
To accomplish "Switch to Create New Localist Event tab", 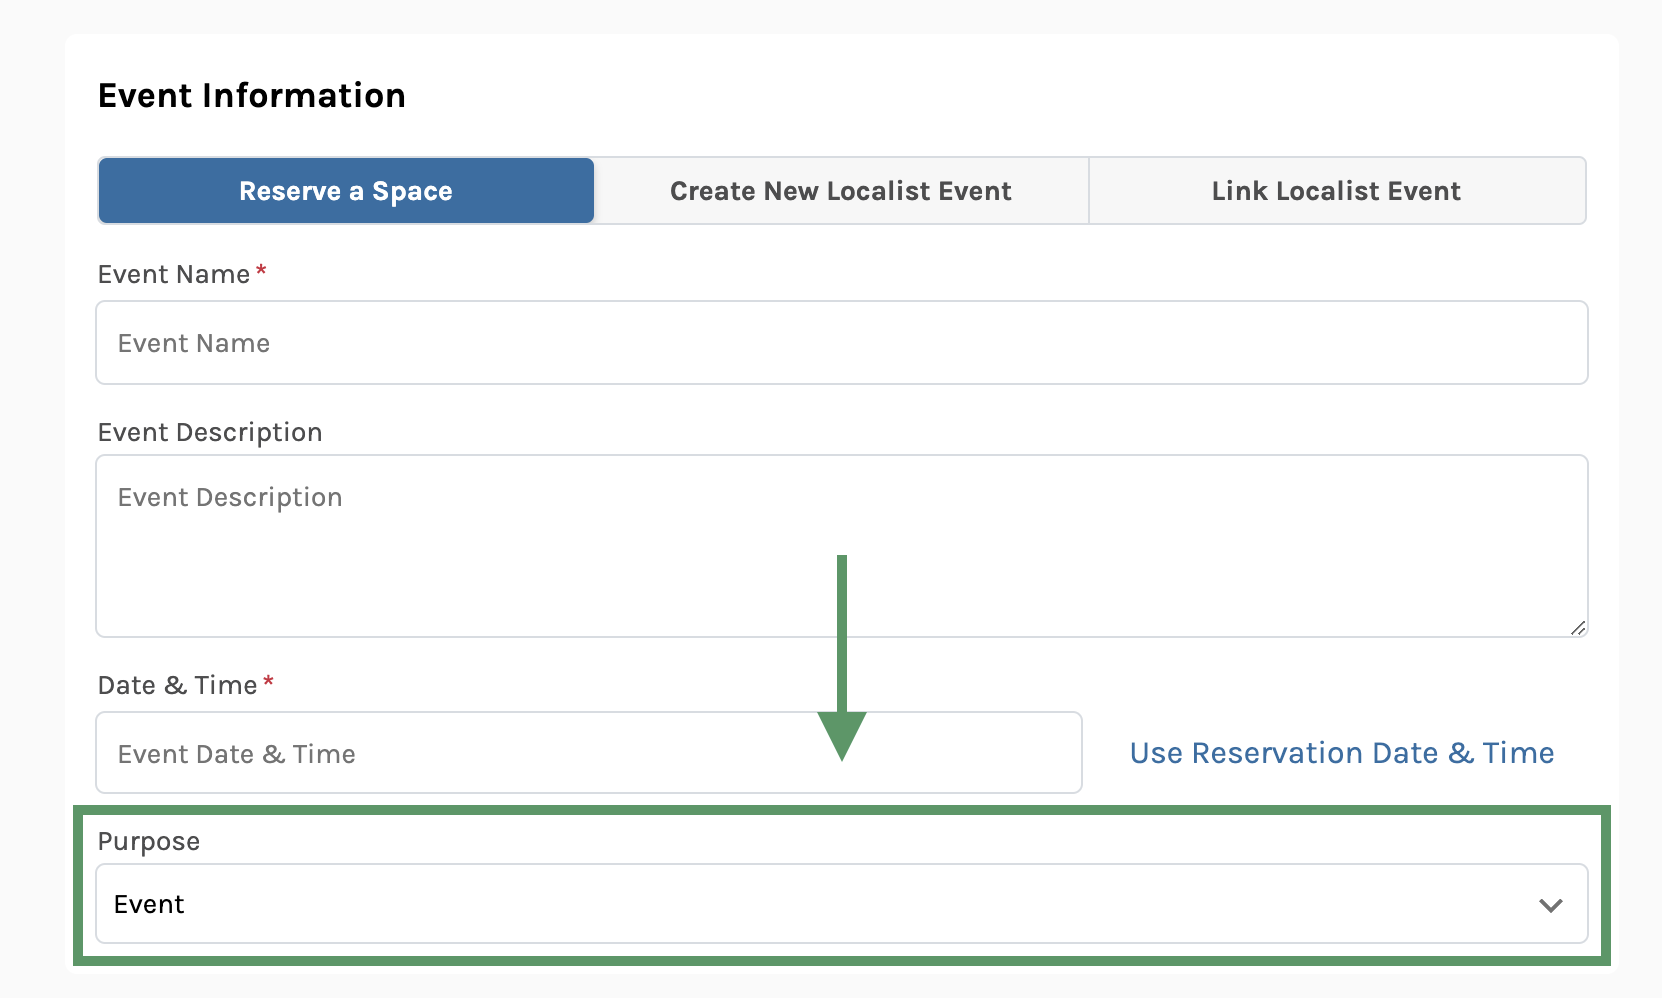I will click(x=840, y=191).
